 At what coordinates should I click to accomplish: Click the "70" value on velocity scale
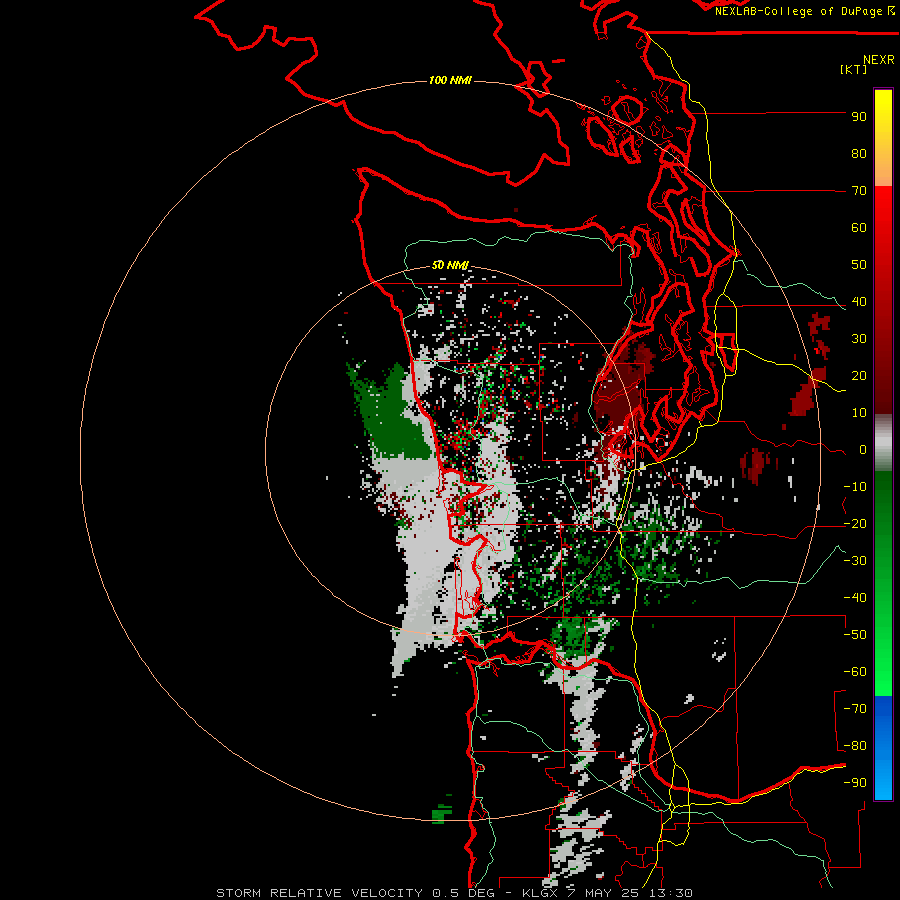tap(859, 191)
